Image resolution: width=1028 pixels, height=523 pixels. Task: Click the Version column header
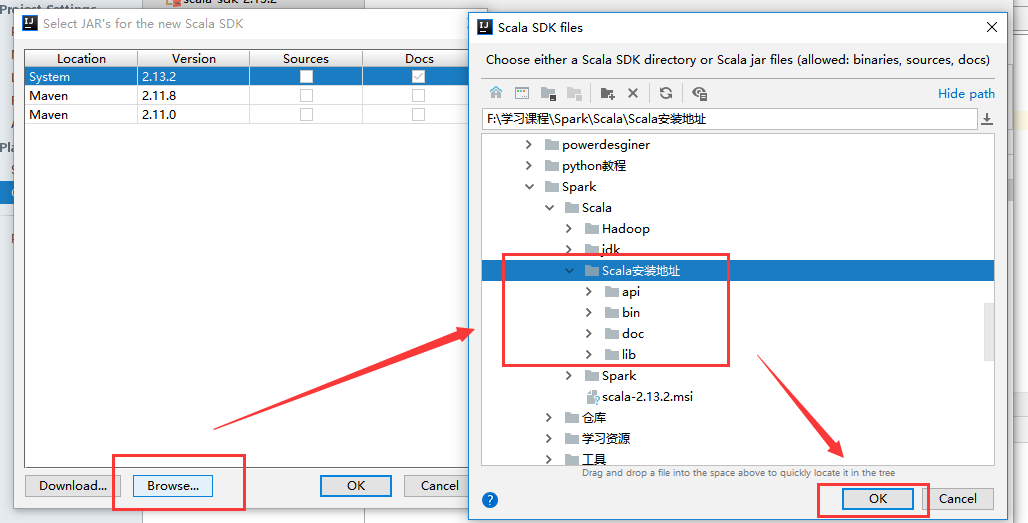(x=193, y=58)
